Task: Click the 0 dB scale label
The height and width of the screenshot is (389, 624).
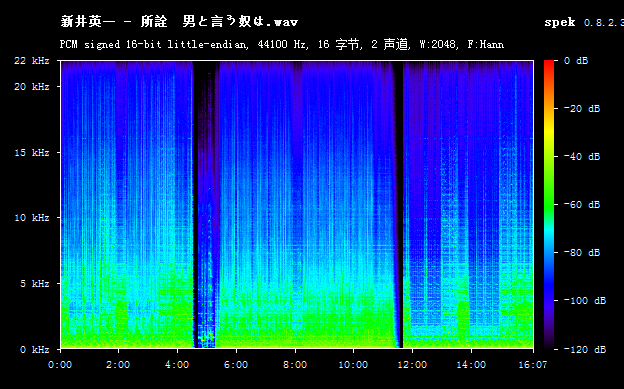Action: [576, 61]
